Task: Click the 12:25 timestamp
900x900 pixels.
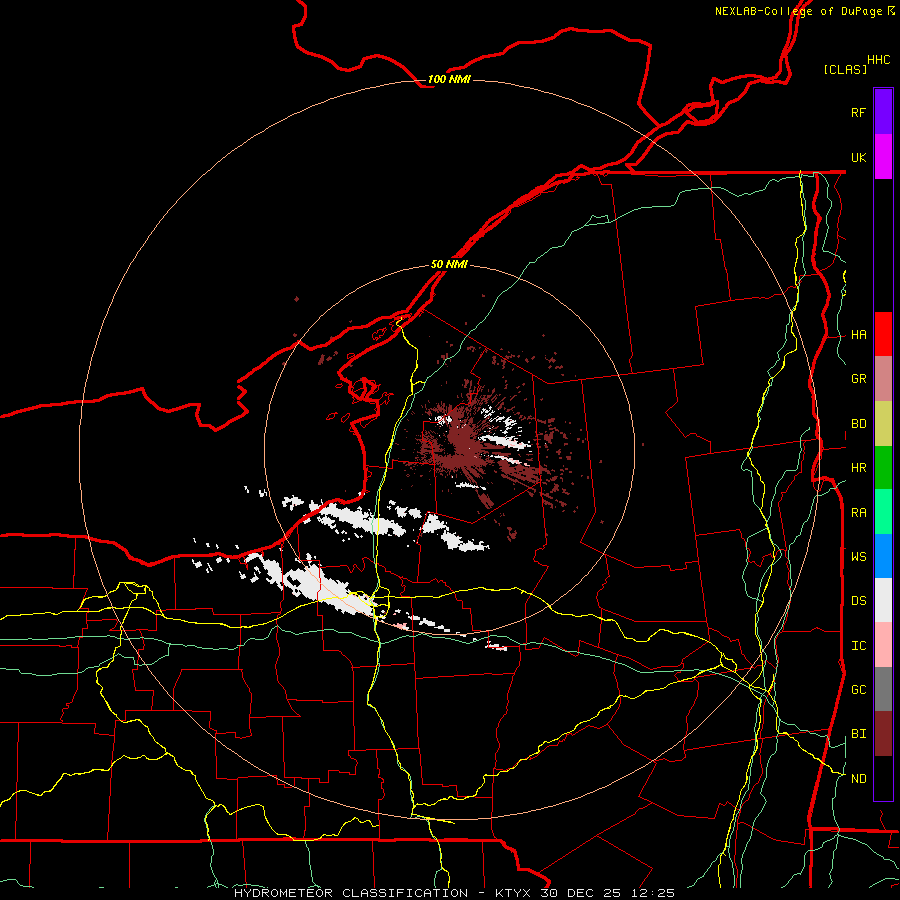Action: coord(654,893)
